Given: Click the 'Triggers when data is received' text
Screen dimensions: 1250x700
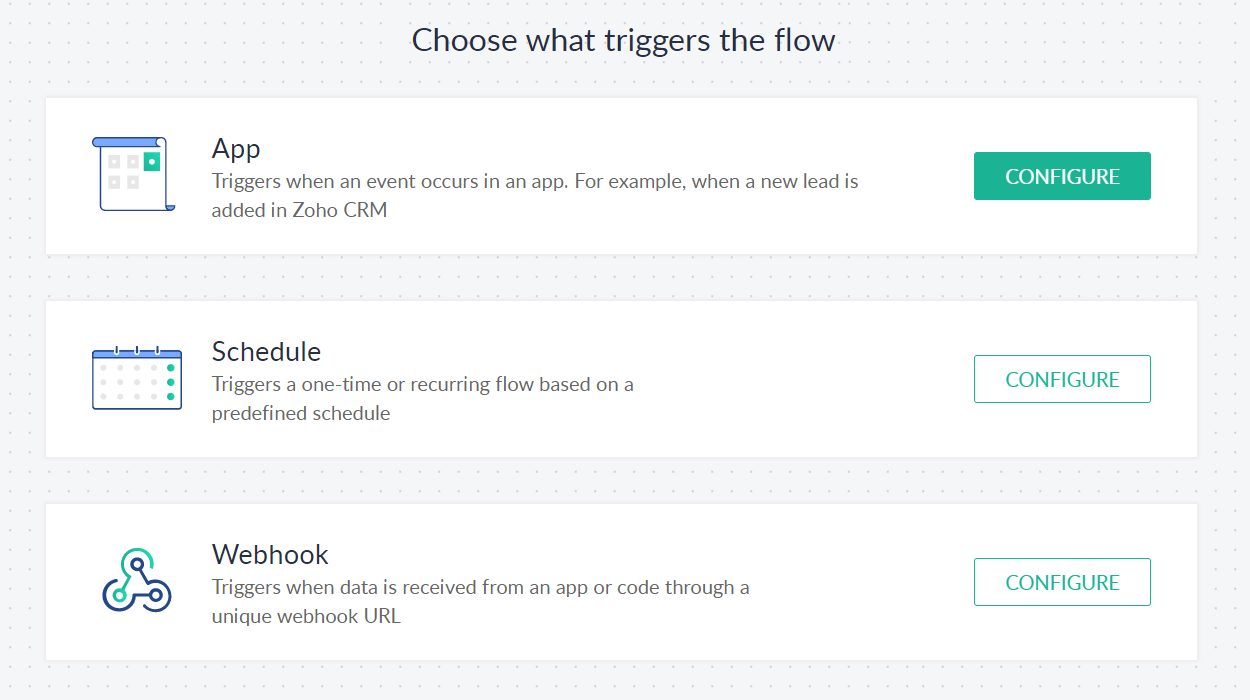Looking at the screenshot, I should [480, 587].
